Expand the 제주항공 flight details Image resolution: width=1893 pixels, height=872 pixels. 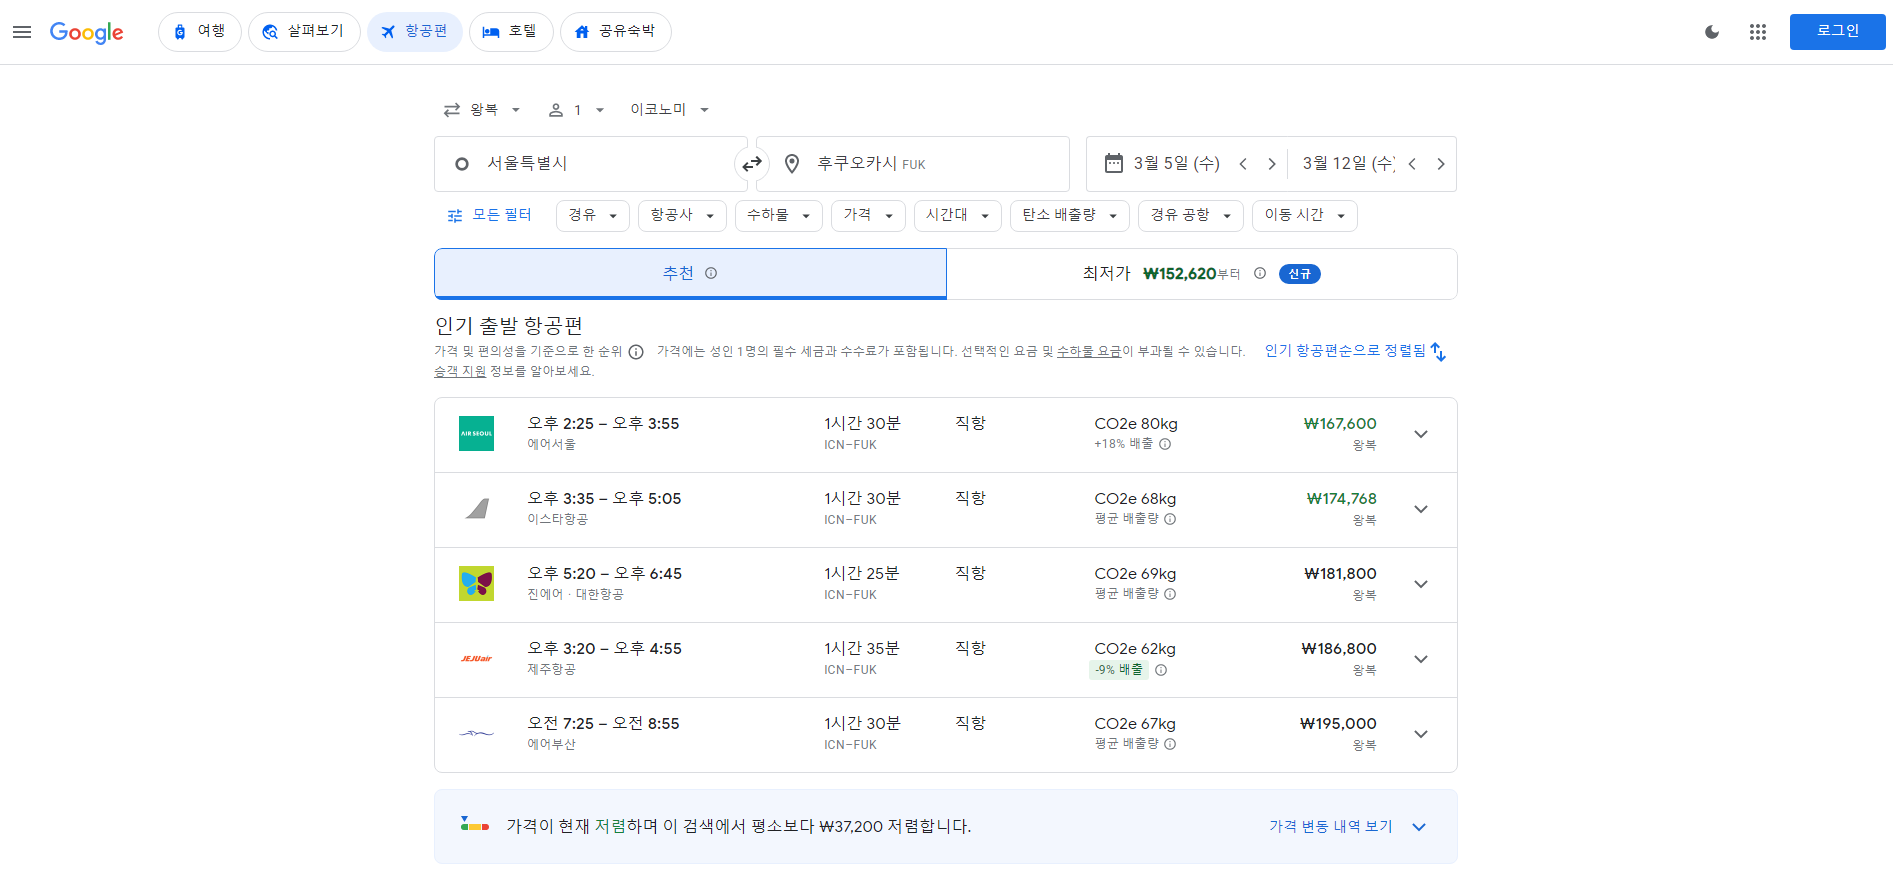(x=1421, y=659)
